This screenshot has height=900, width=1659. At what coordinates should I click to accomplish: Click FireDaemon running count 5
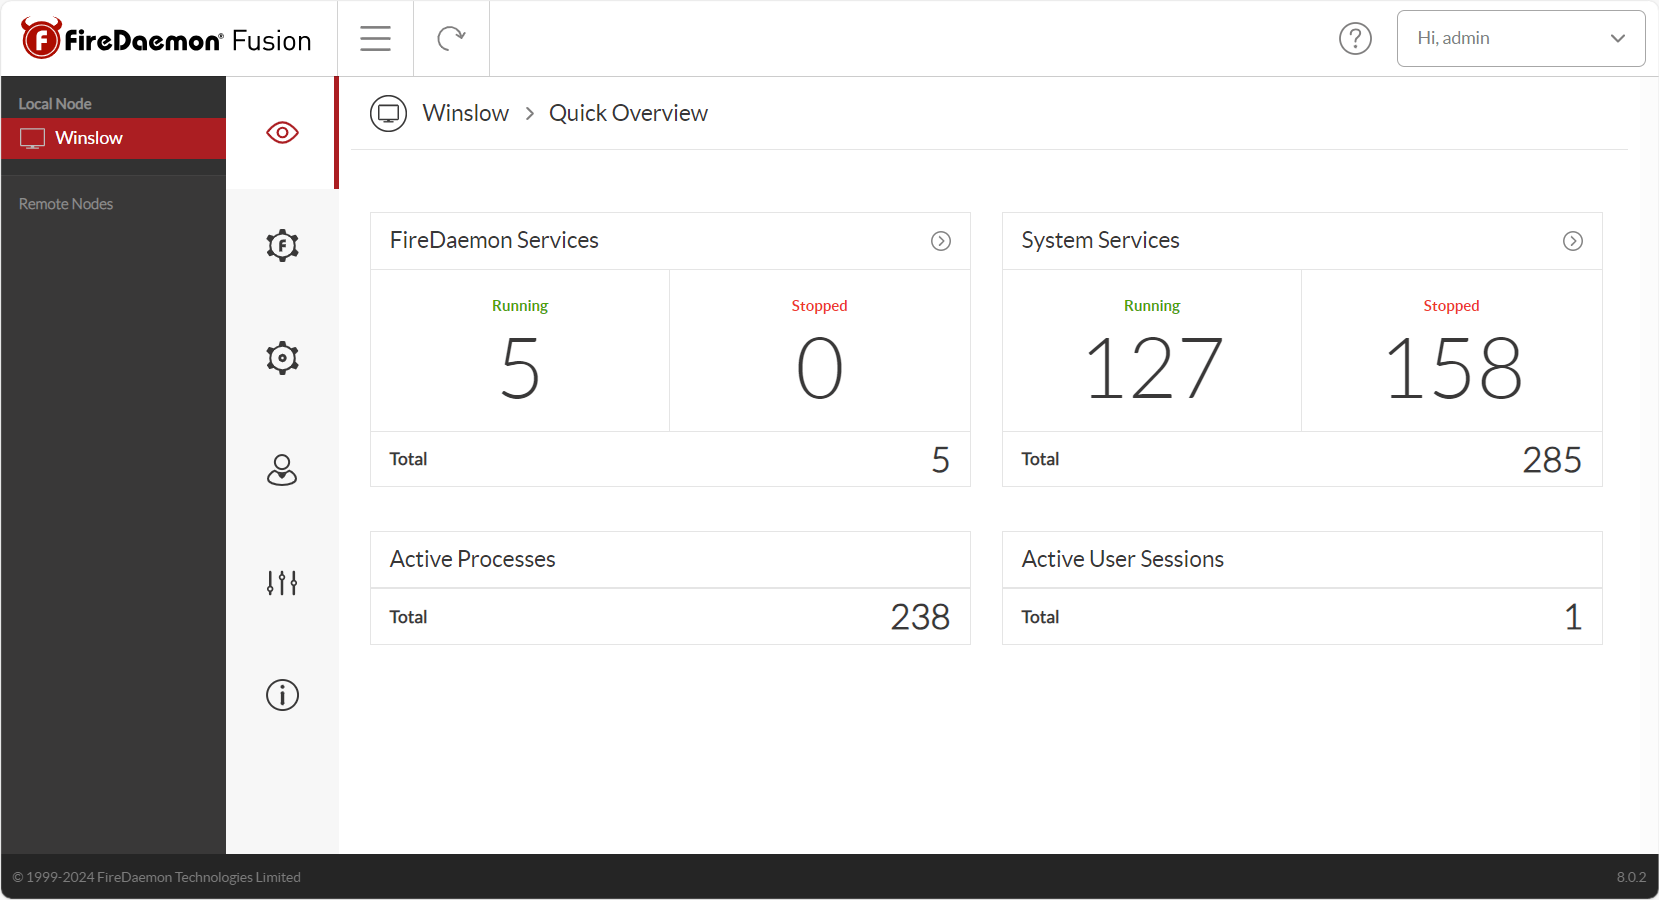click(520, 369)
